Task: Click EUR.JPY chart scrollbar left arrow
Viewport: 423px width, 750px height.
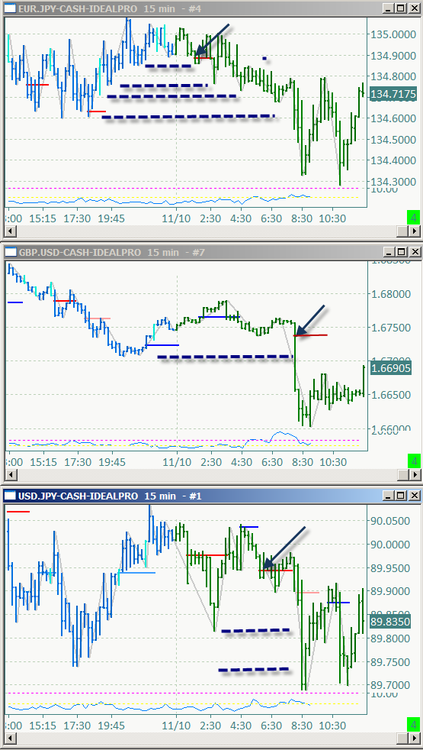Action: (x=9, y=232)
